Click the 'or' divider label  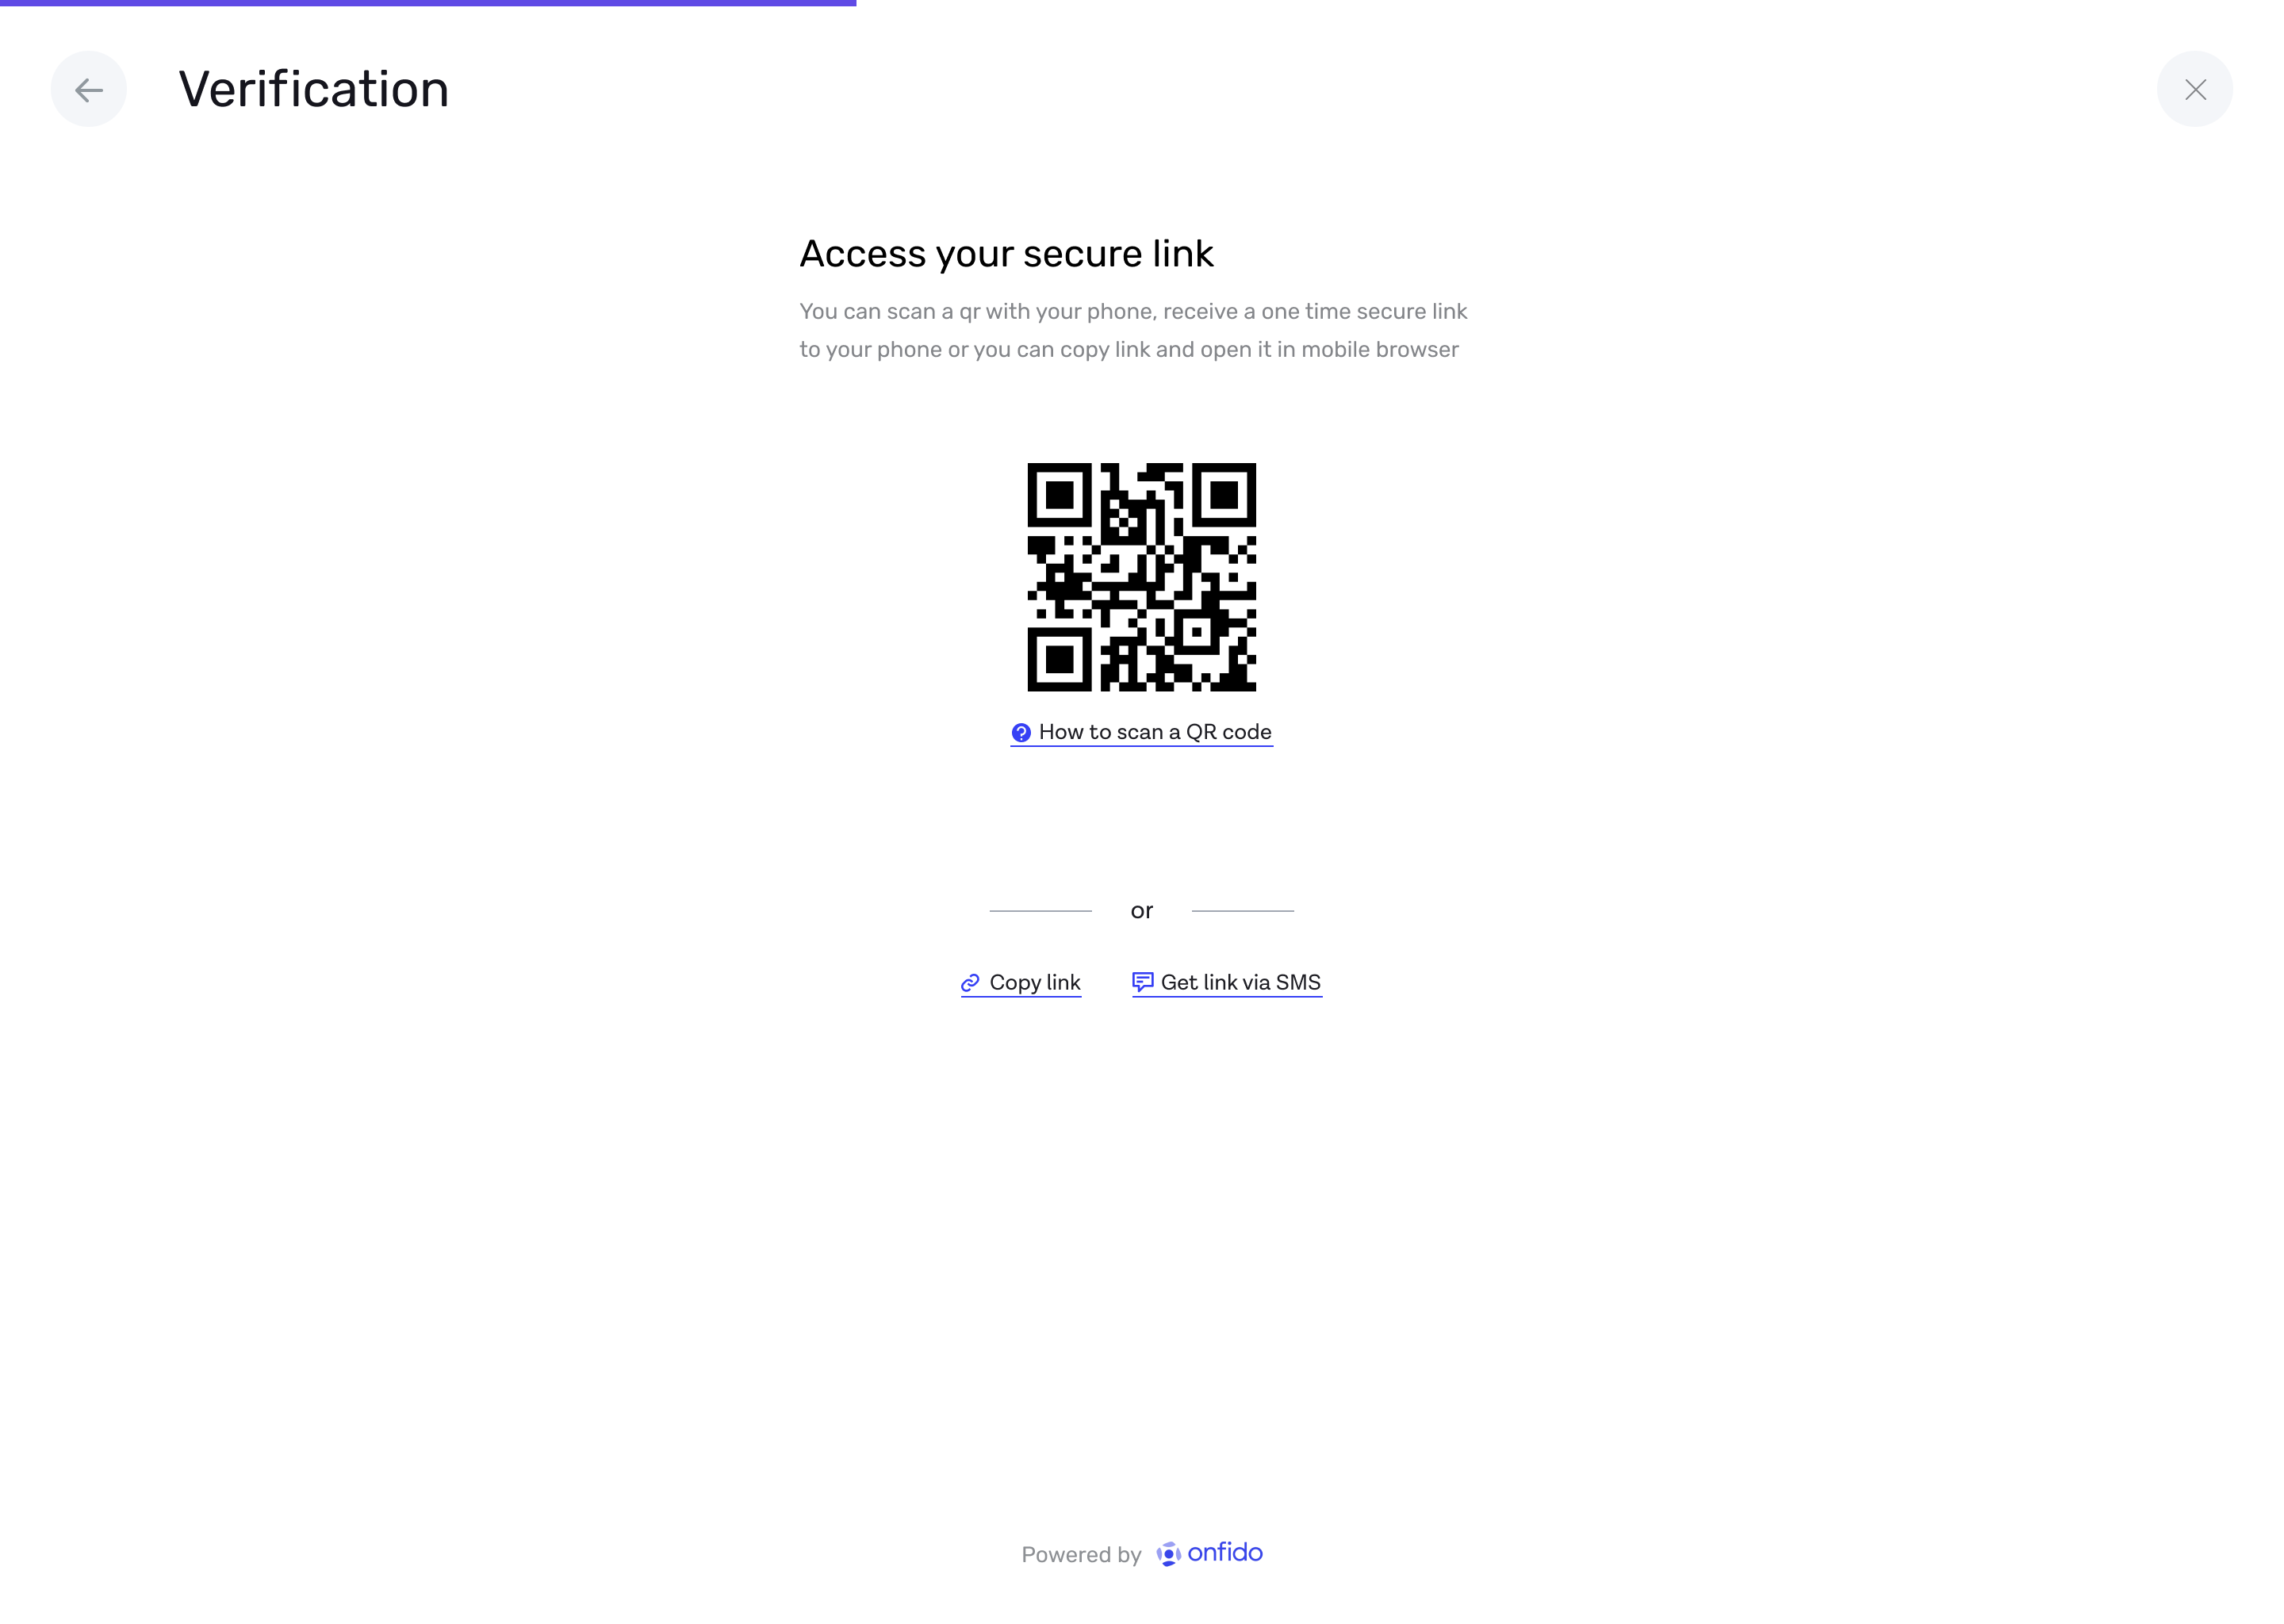point(1141,911)
